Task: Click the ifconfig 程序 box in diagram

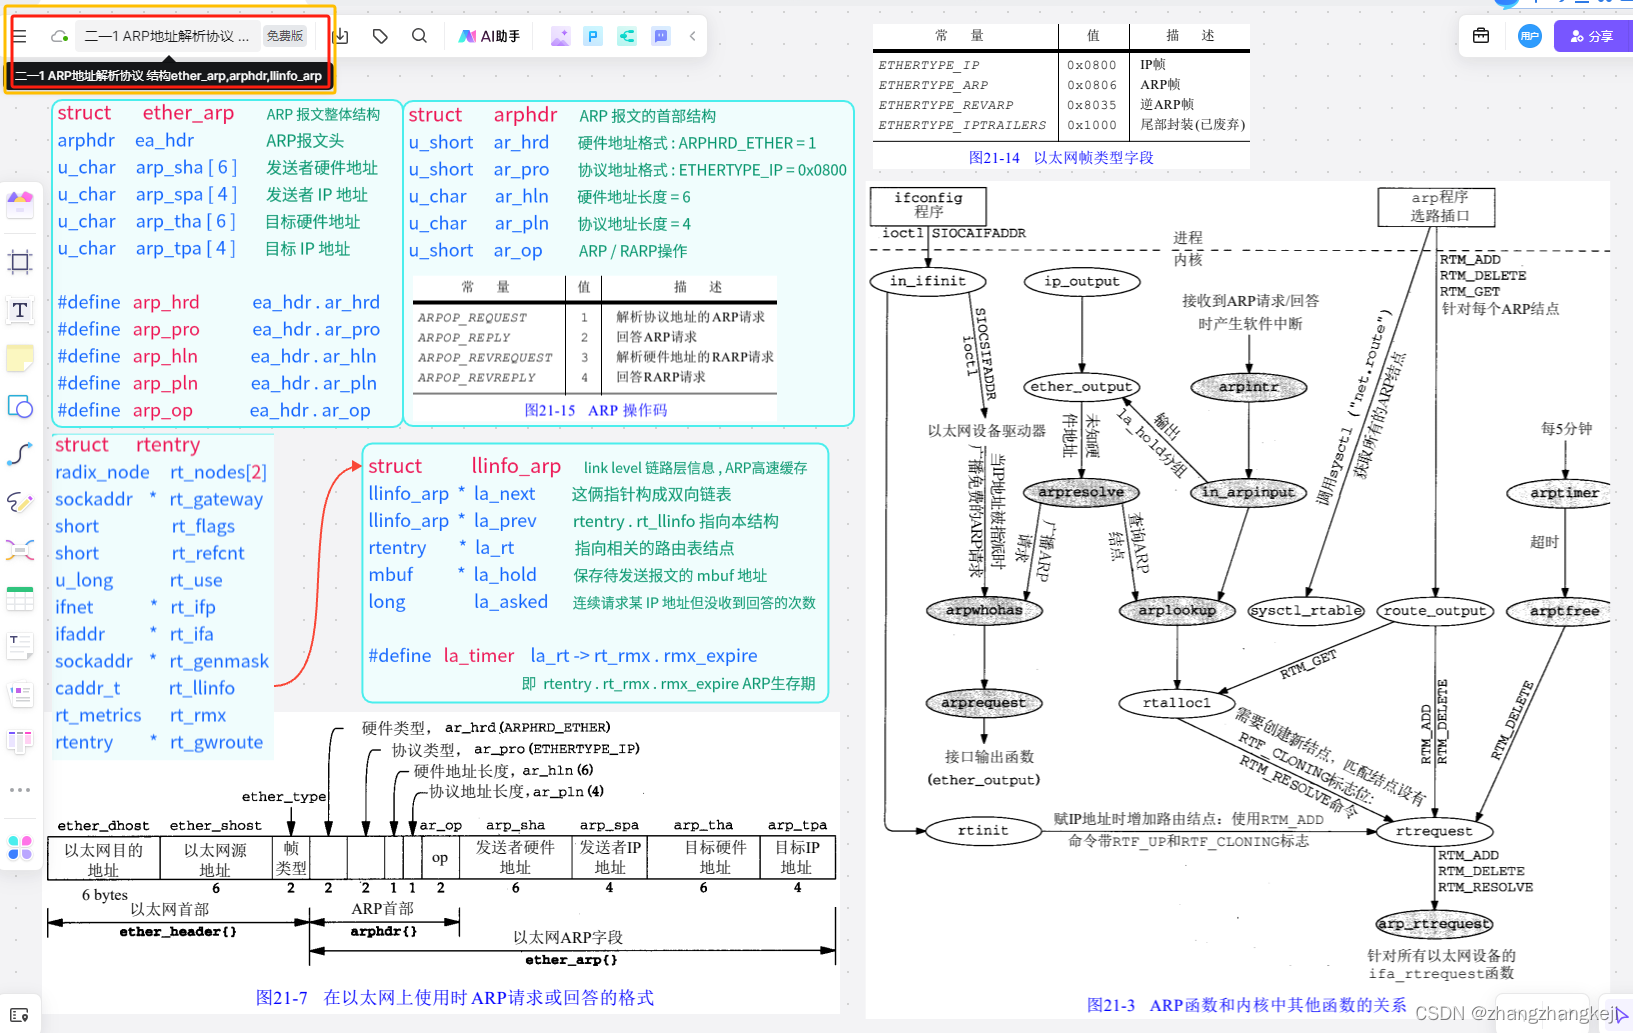Action: (x=928, y=206)
